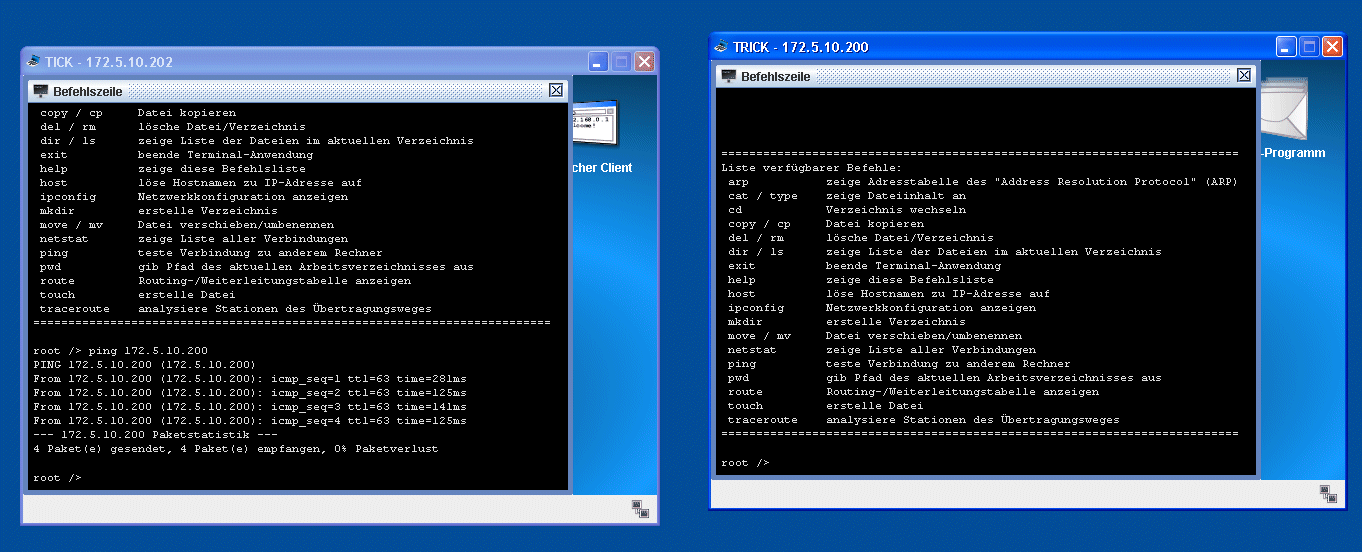Click the 'root />' prompt in TRICK terminal

click(745, 463)
